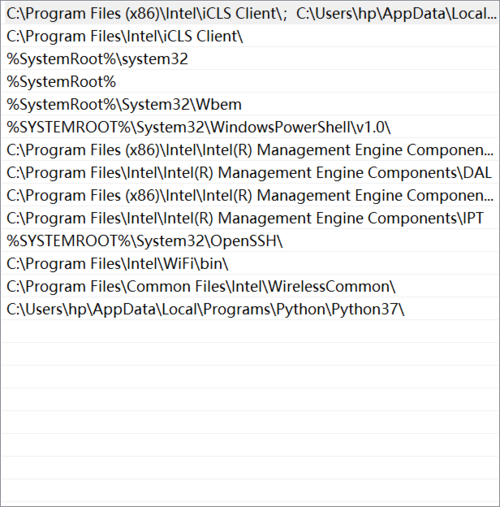Screen dimensions: 500x507
Task: Click the 'DAL' text at end of path
Action: pyautogui.click(x=478, y=173)
